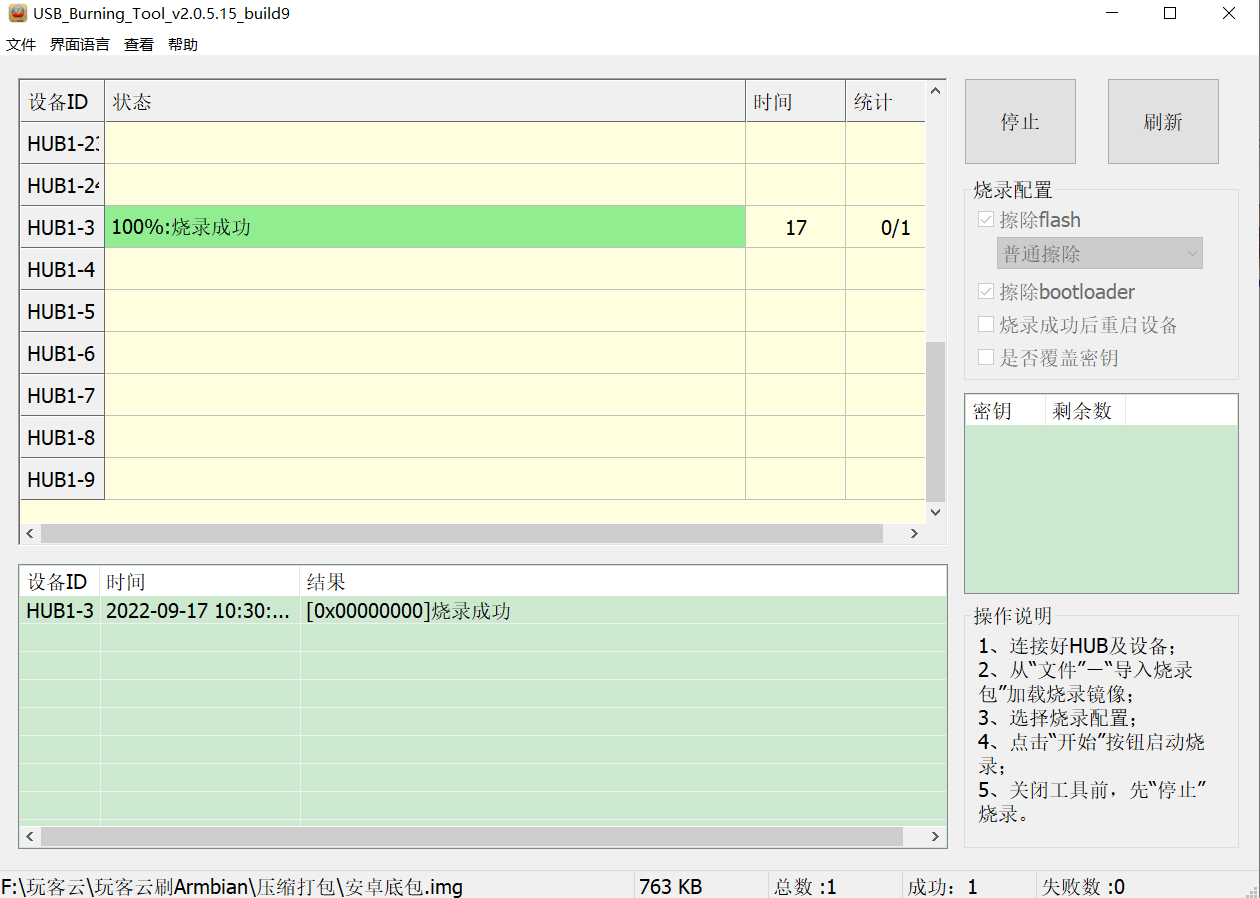
Task: Click the log table 时间 column header
Action: [x=200, y=582]
